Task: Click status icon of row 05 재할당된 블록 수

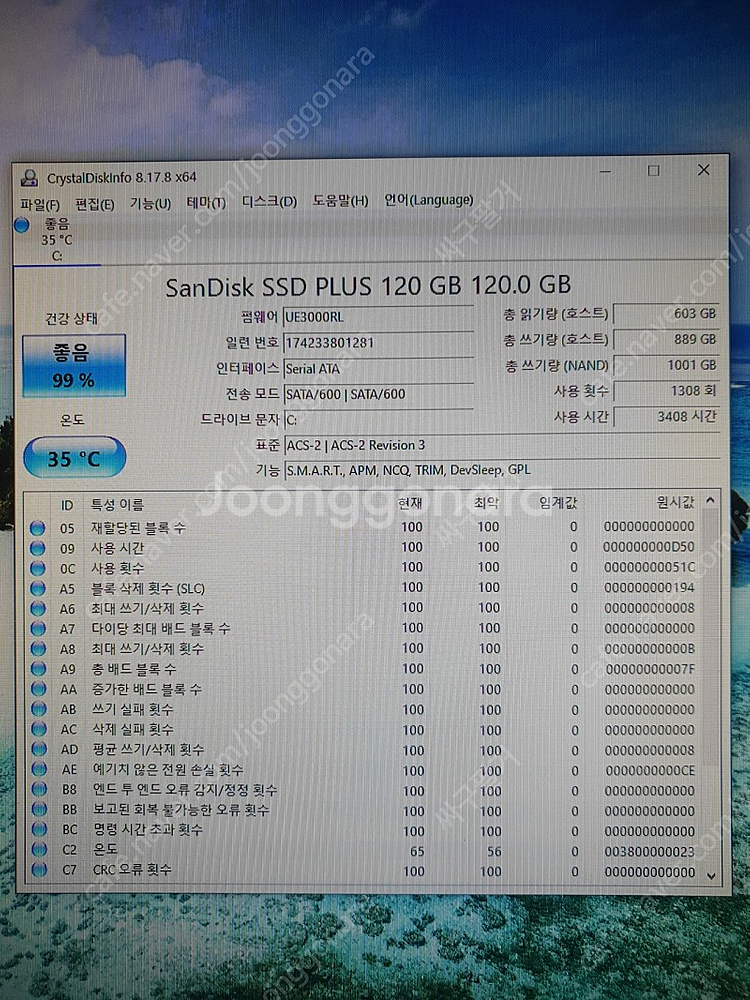Action: pos(38,528)
